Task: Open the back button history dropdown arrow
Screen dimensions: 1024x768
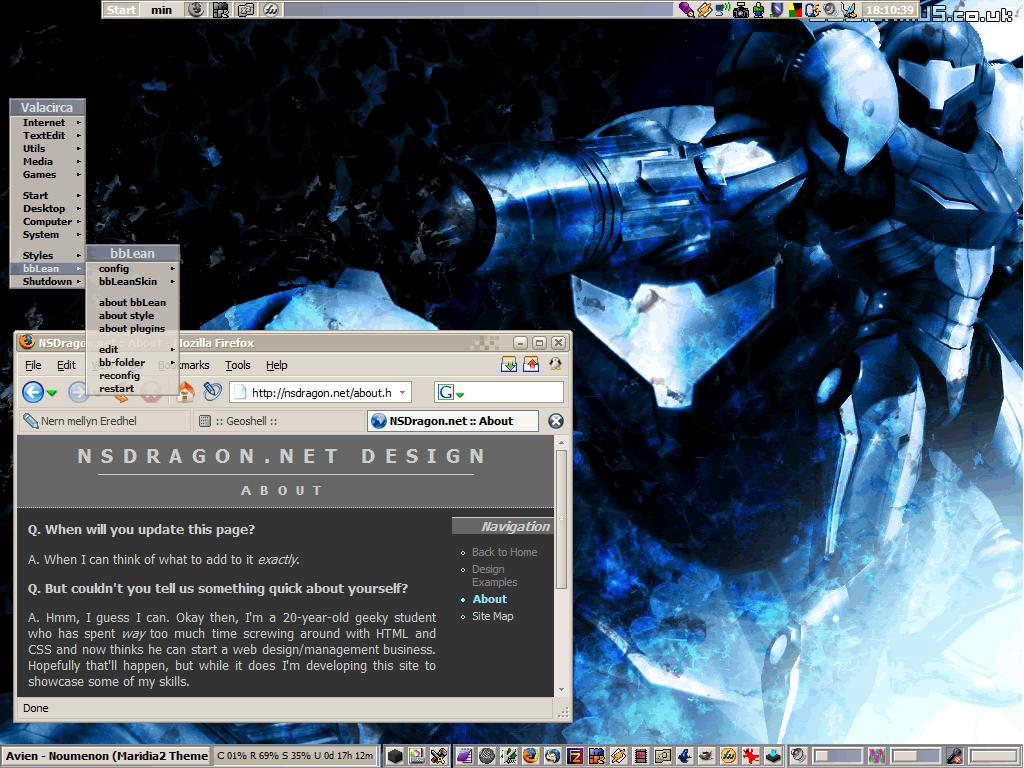Action: click(52, 393)
